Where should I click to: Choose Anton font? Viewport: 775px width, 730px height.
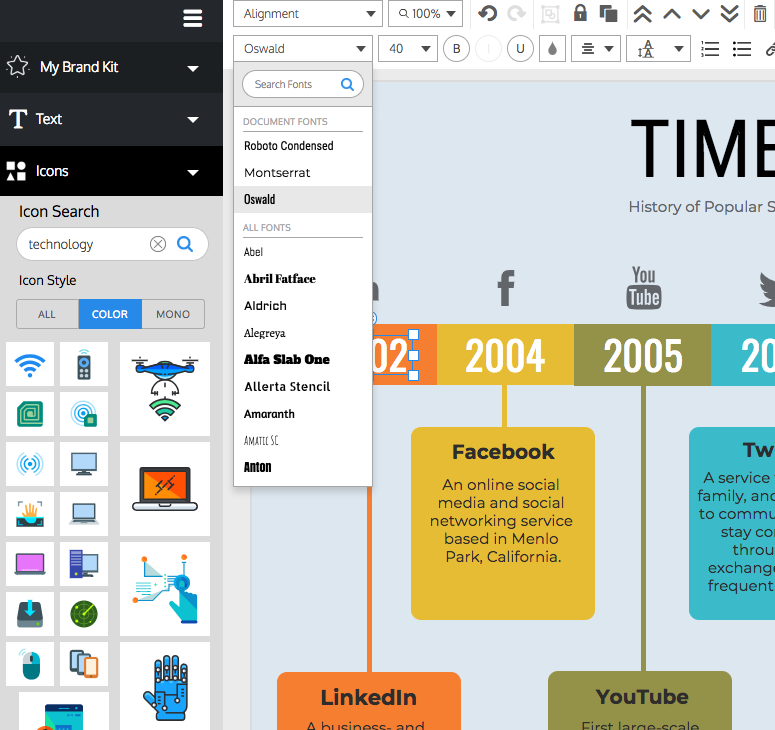click(302, 467)
